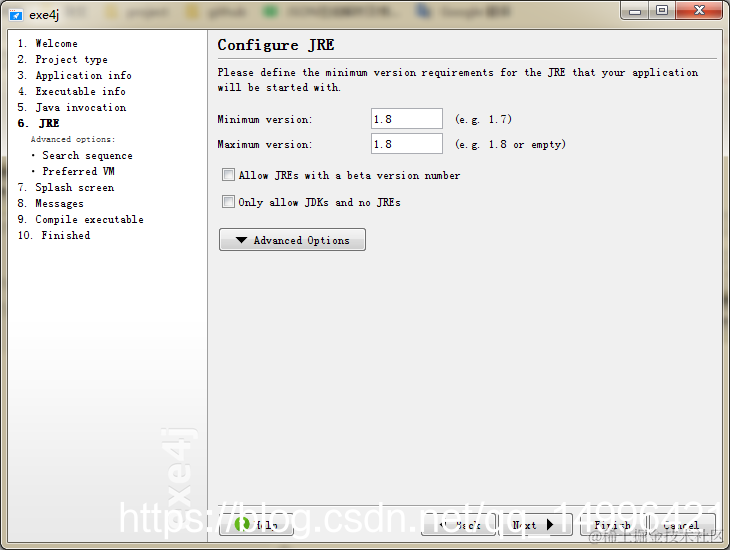730x550 pixels.
Task: Click the 'Configure JRE' heading
Action: [276, 45]
